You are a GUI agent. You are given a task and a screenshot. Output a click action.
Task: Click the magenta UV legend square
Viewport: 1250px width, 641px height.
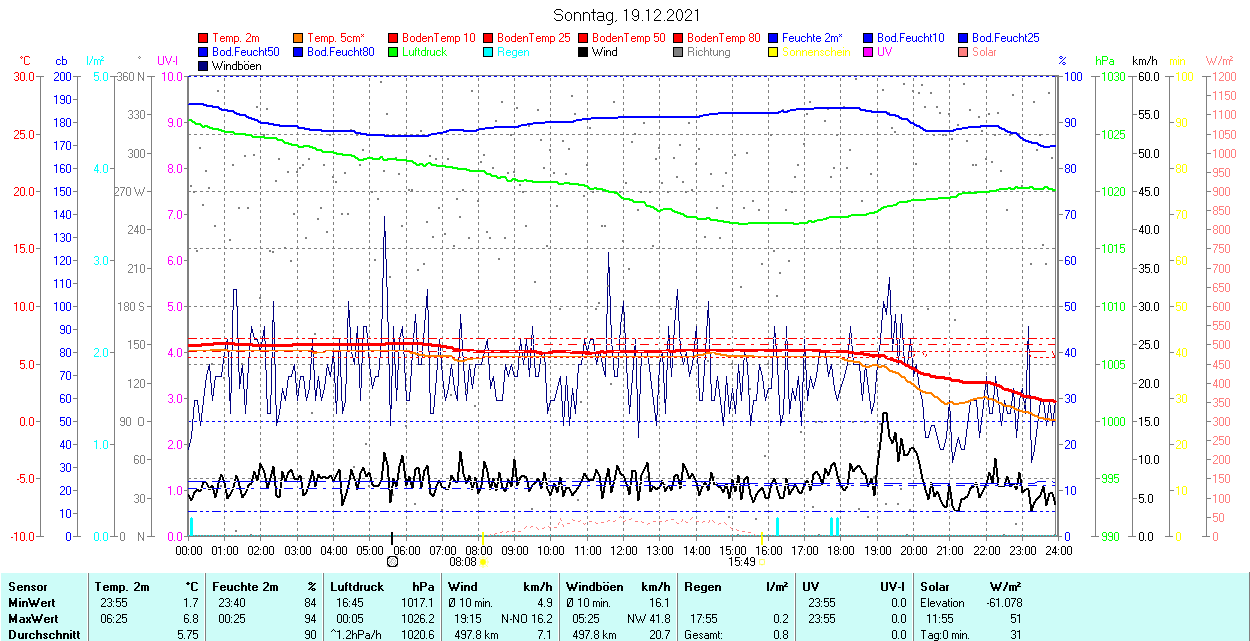click(x=870, y=52)
